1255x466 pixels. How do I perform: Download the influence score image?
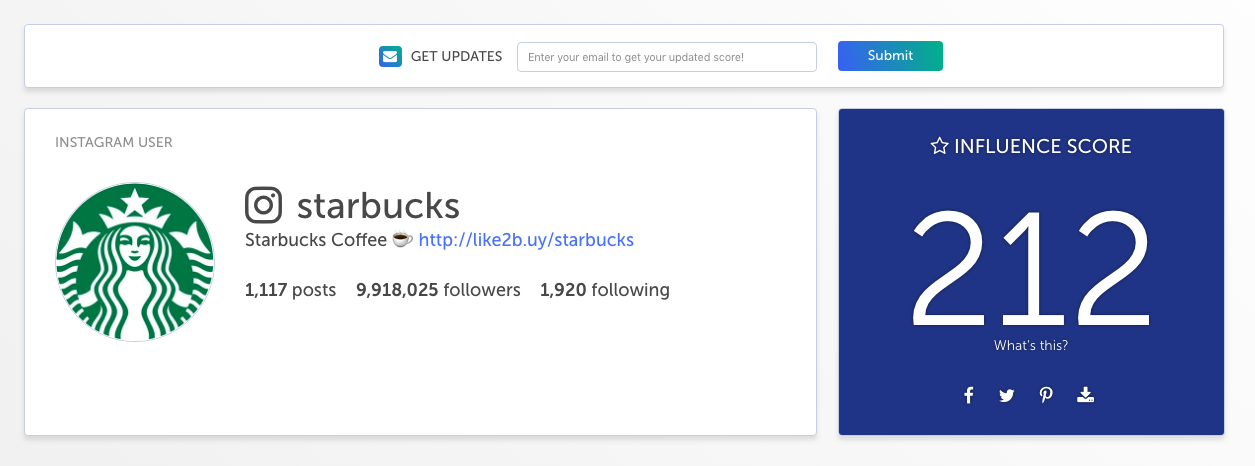click(x=1086, y=395)
